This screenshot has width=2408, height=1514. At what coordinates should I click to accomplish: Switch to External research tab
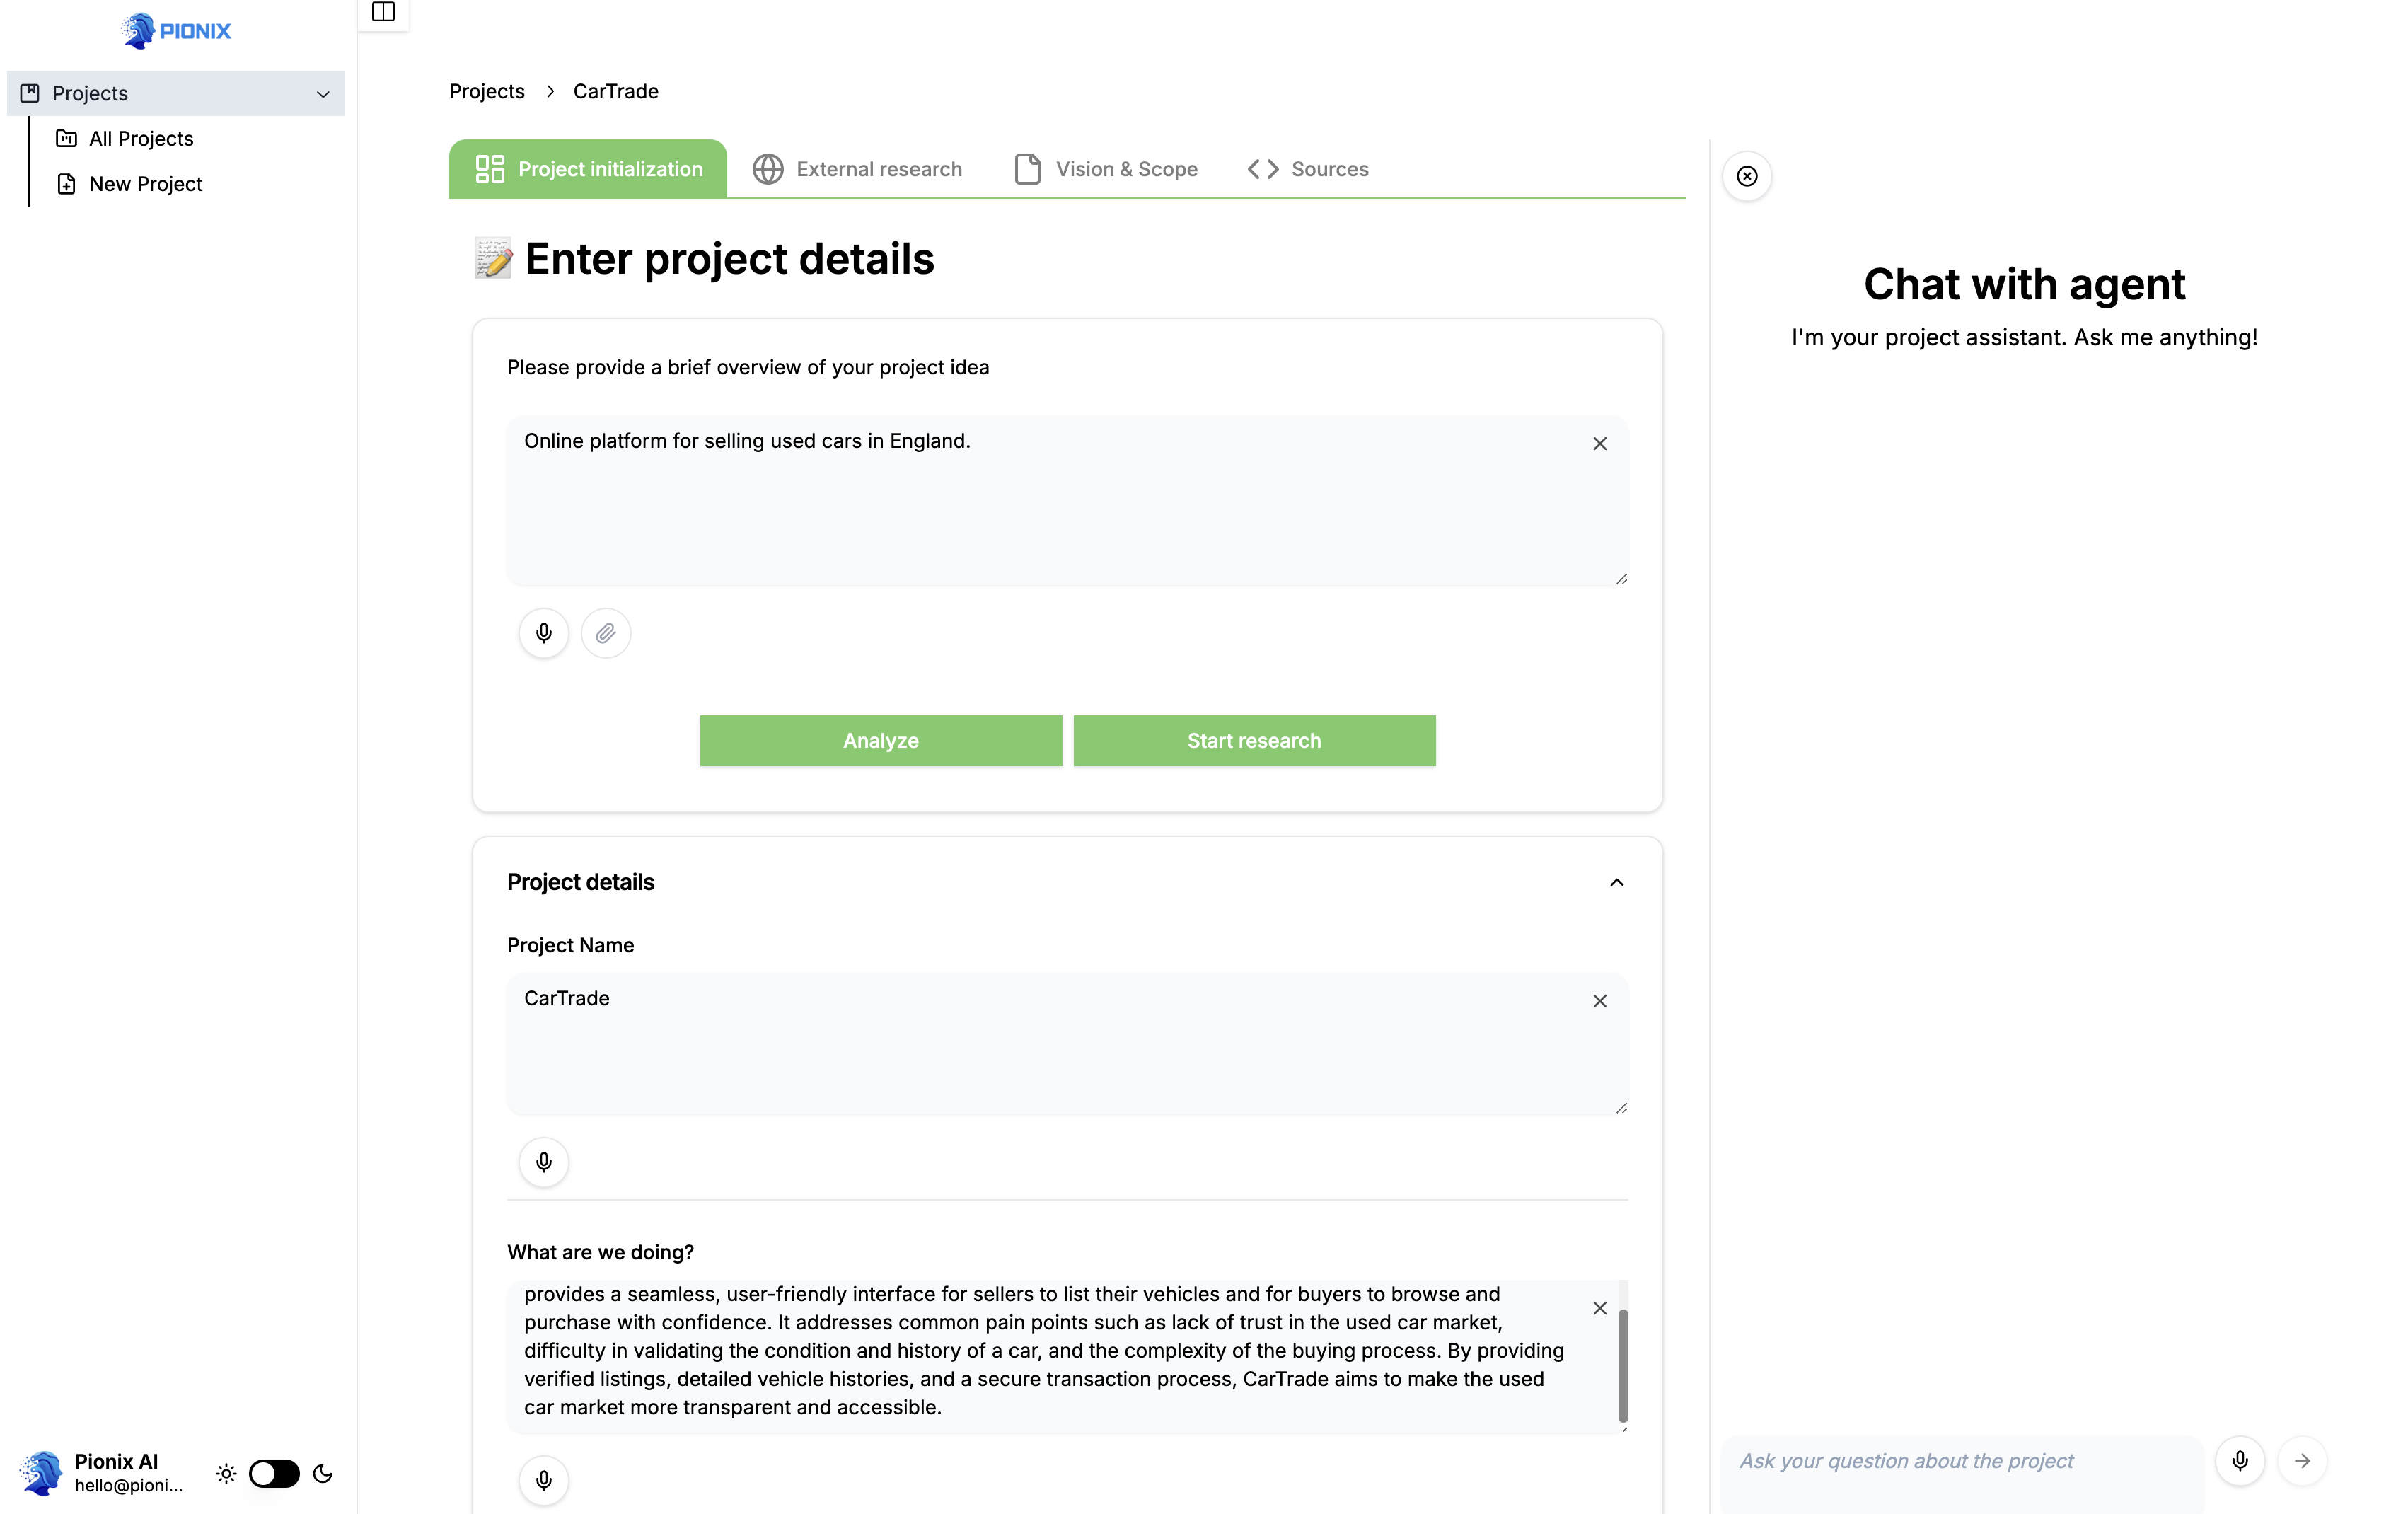pyautogui.click(x=857, y=169)
